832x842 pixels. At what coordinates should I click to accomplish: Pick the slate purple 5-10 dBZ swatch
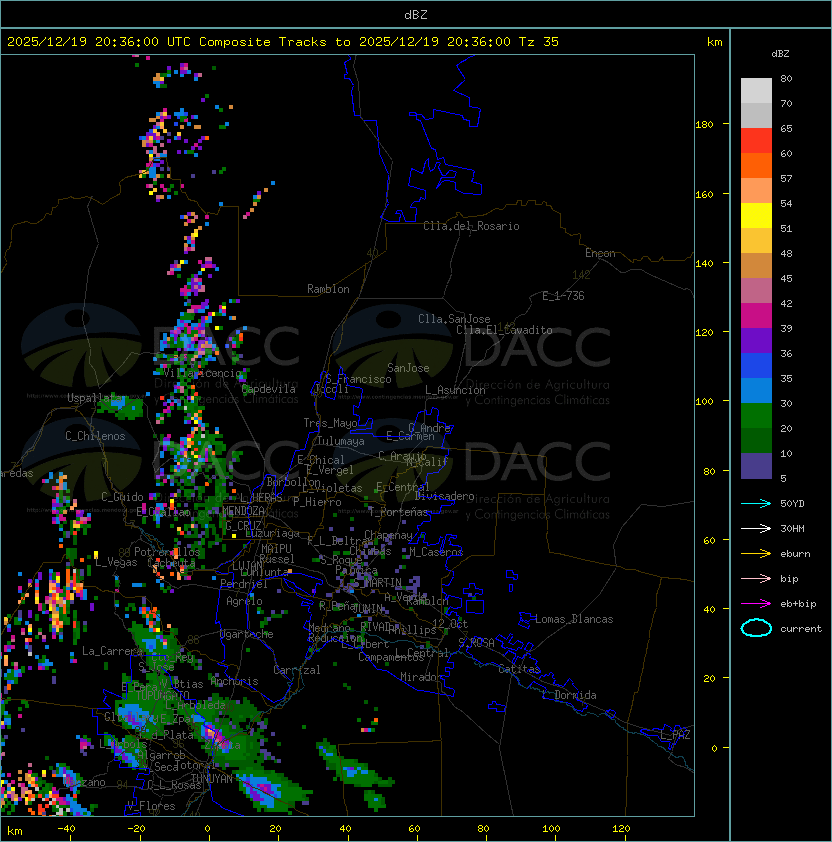756,466
